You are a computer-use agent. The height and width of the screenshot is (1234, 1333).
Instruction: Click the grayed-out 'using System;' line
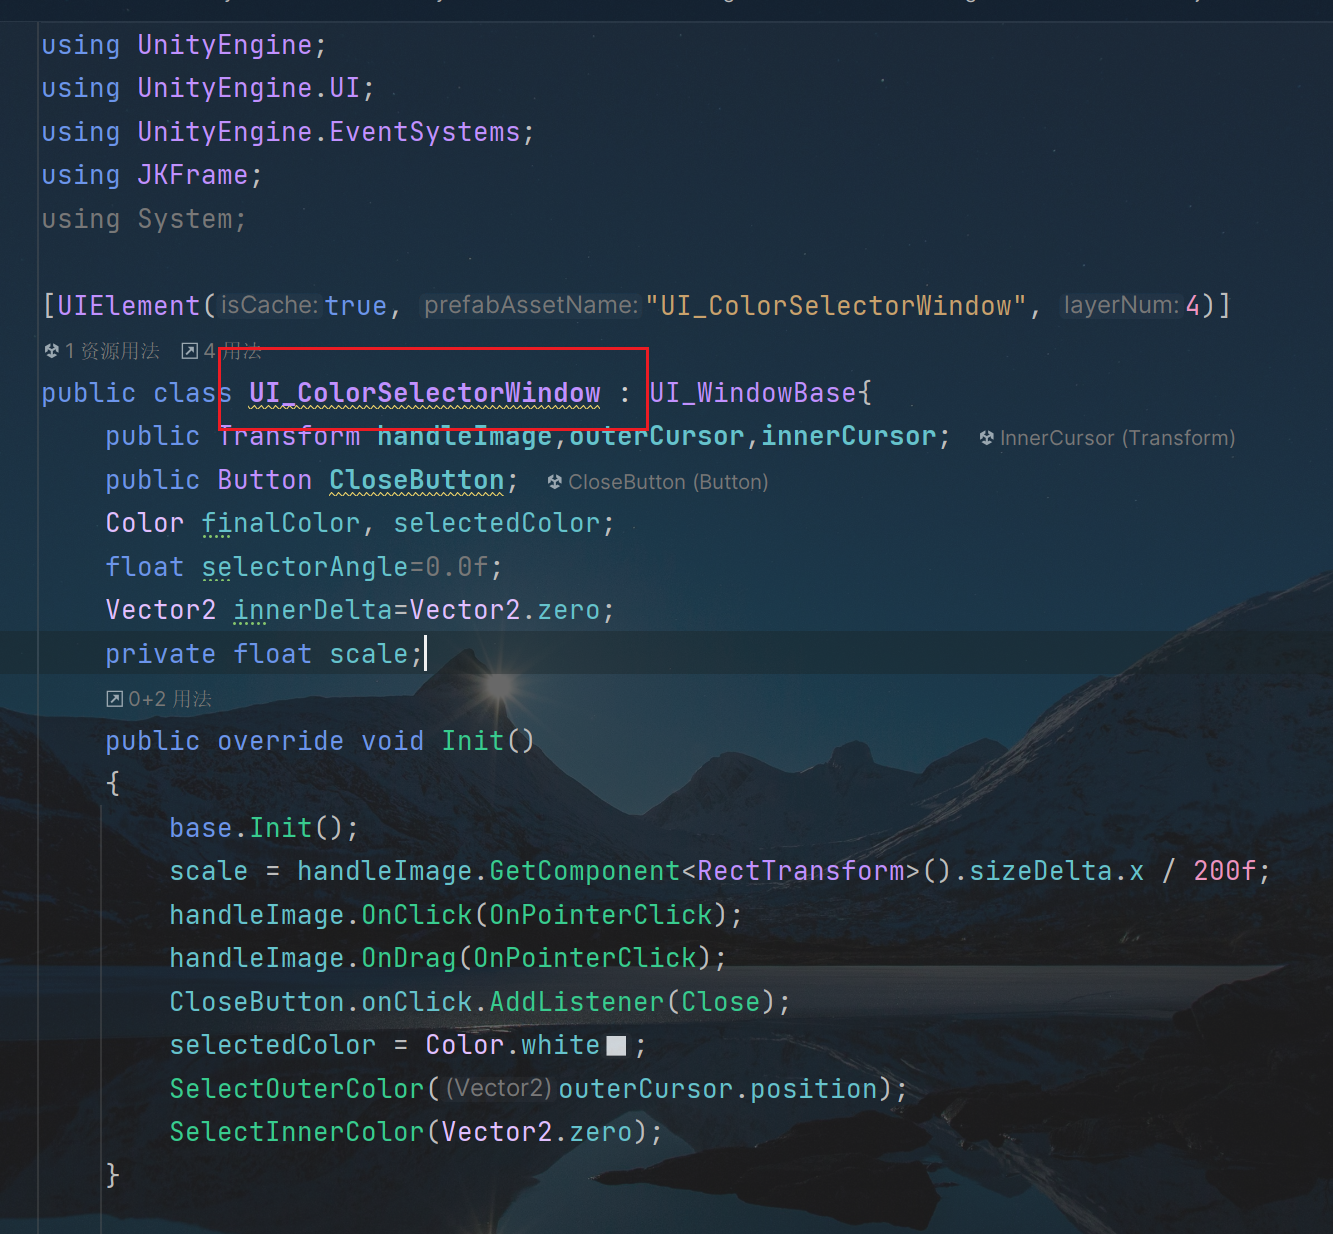143,219
